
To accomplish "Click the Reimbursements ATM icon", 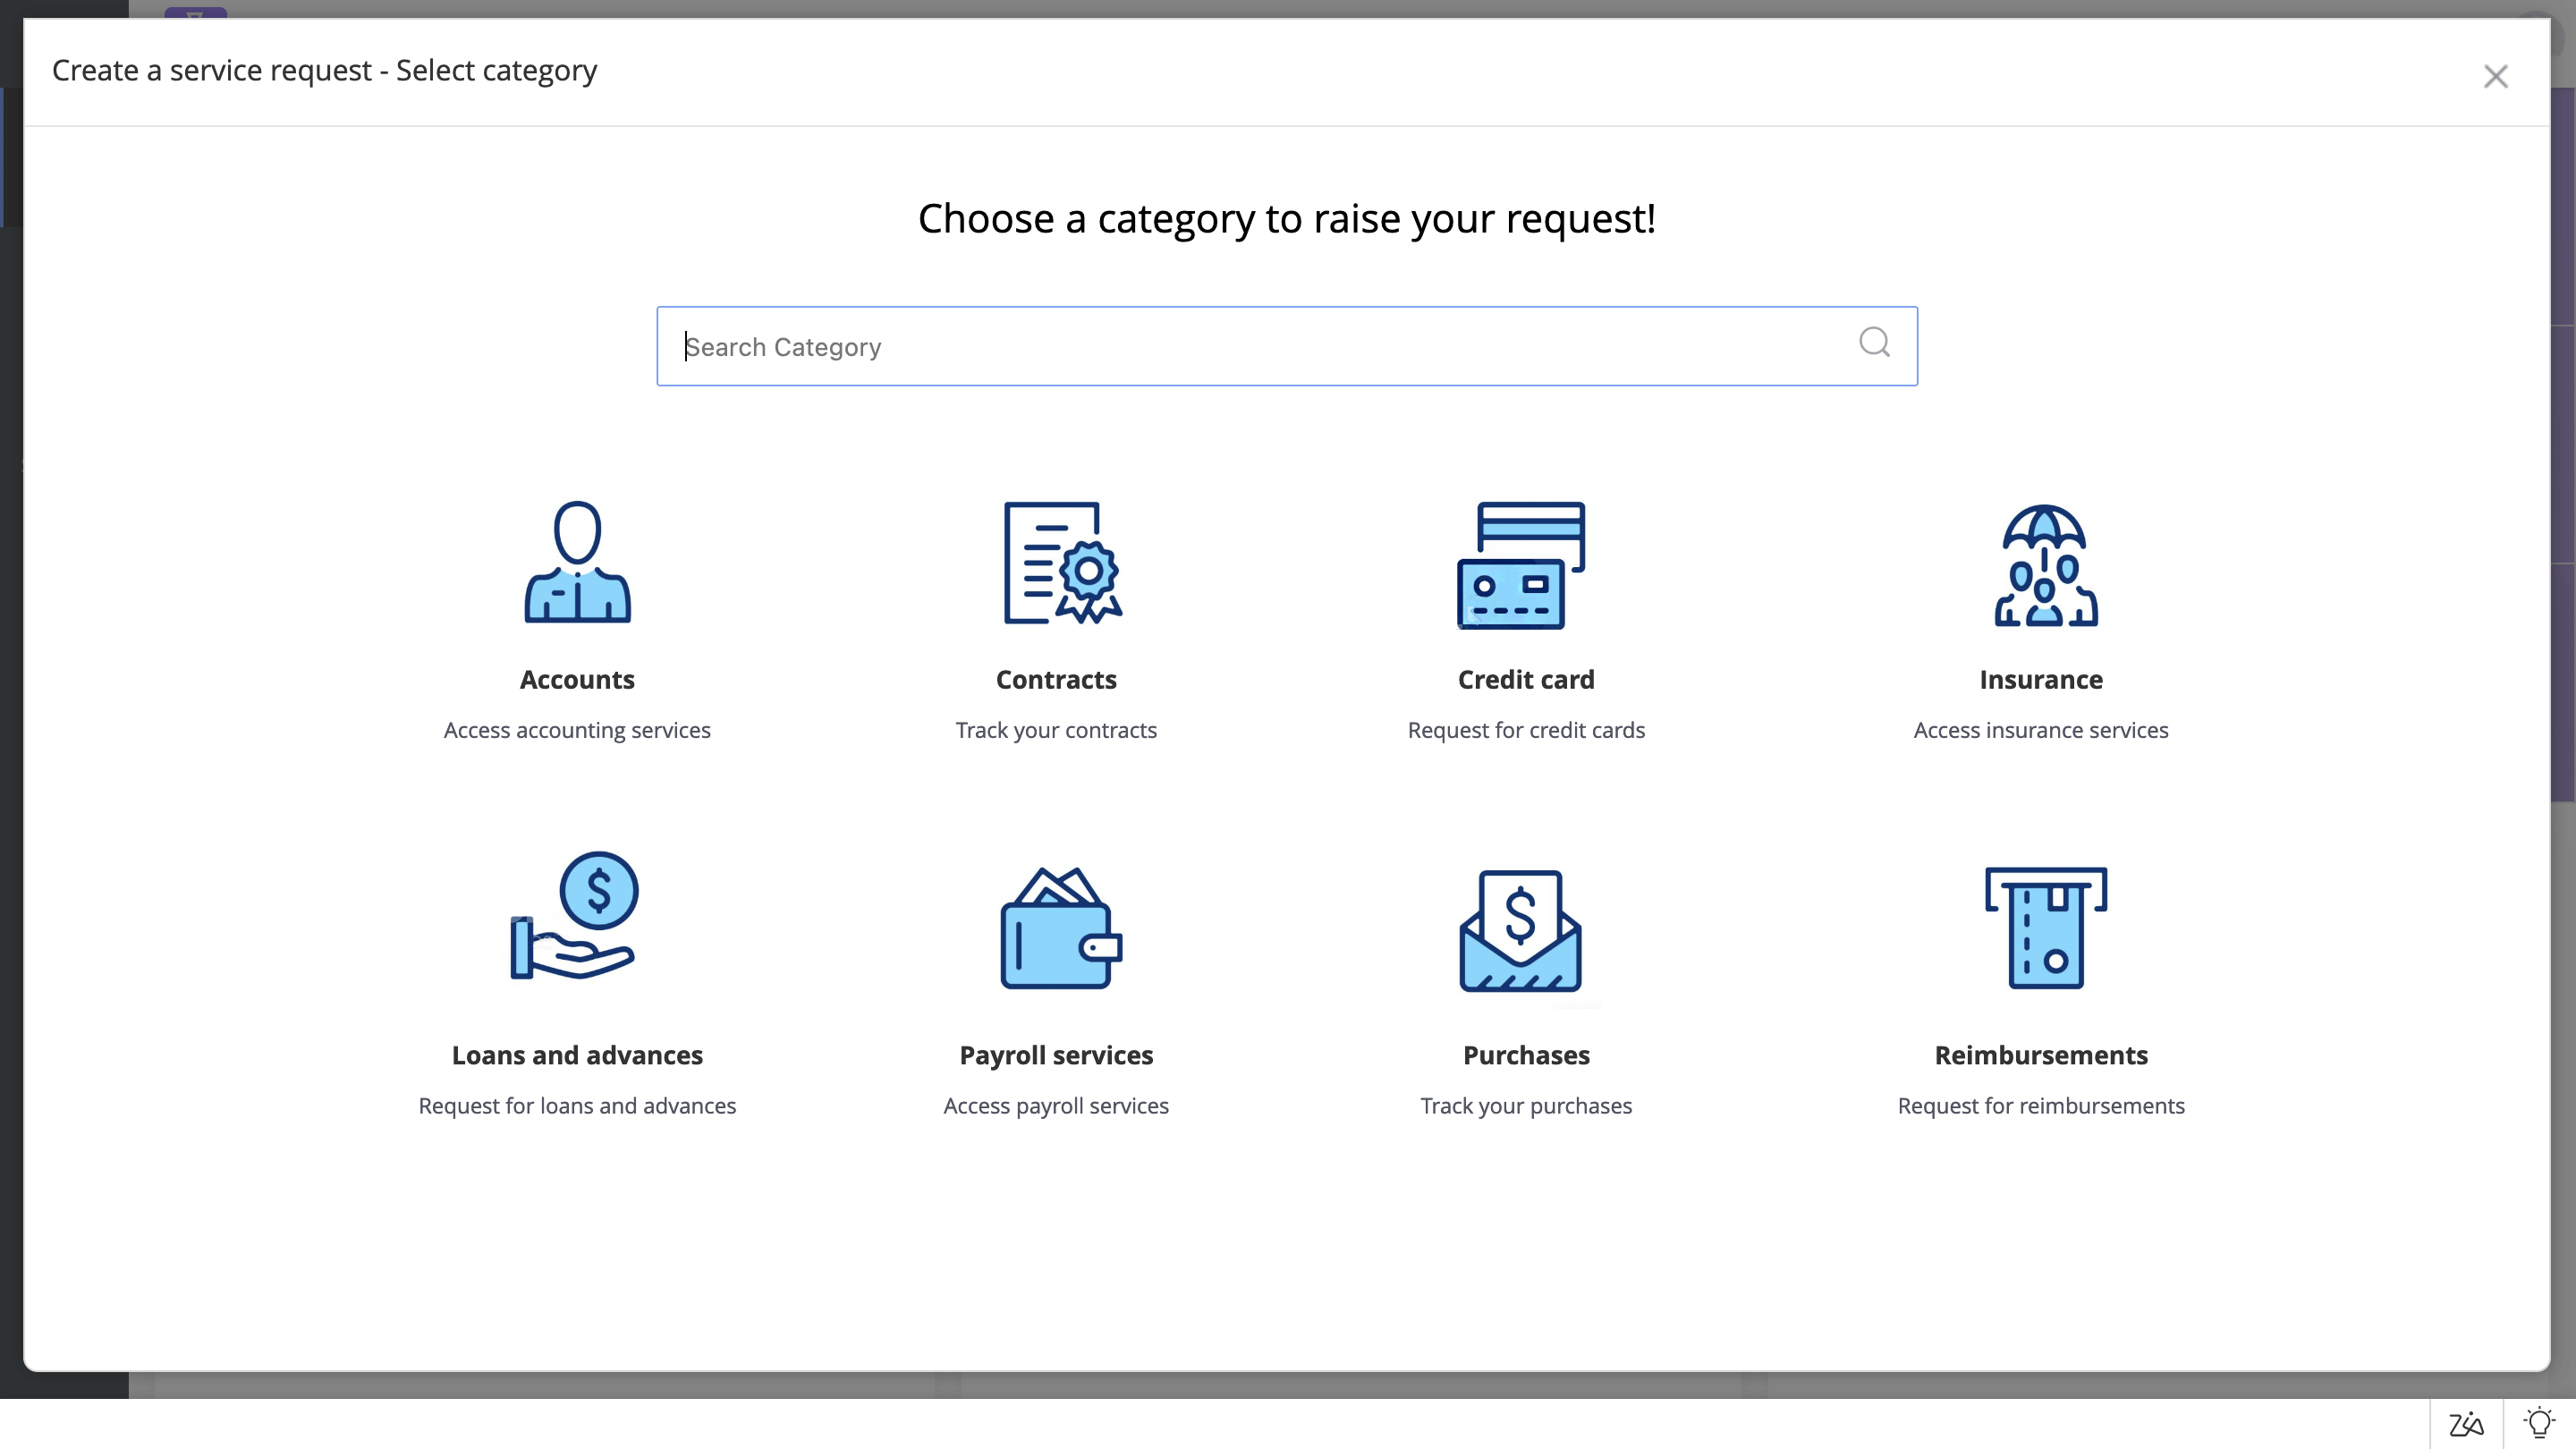I will (x=2045, y=927).
